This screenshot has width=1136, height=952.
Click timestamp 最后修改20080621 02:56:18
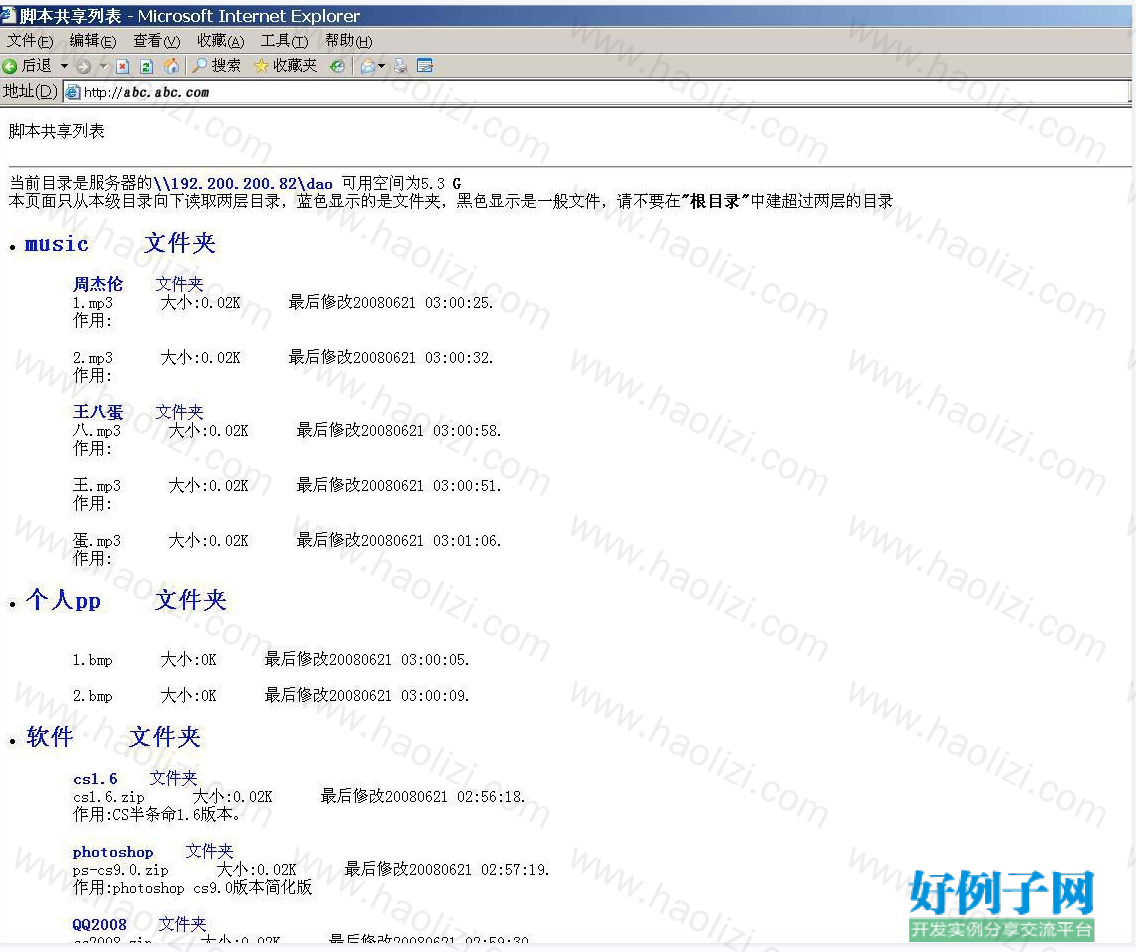pyautogui.click(x=423, y=797)
